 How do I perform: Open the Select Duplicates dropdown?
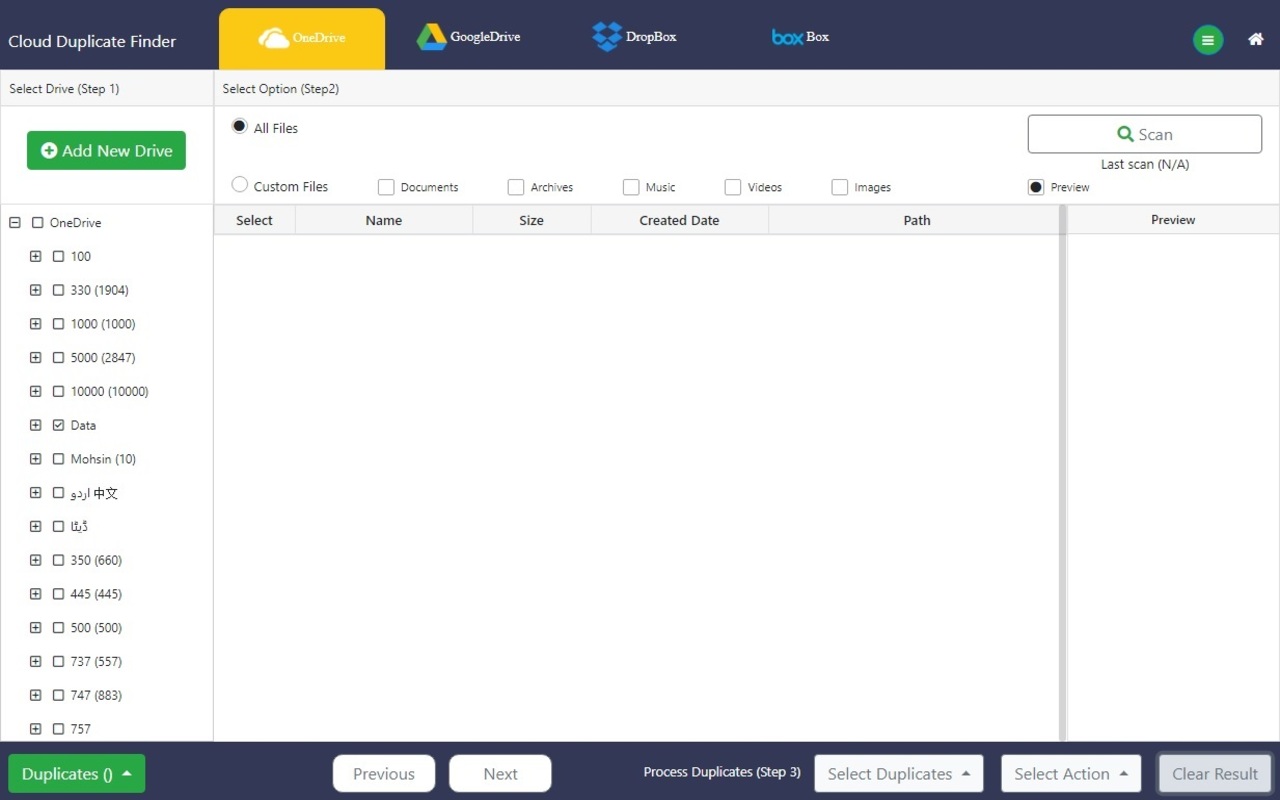click(x=897, y=773)
